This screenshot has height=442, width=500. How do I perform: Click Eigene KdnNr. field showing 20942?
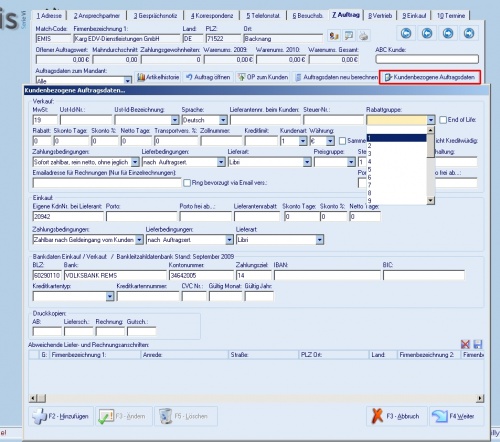[68, 217]
